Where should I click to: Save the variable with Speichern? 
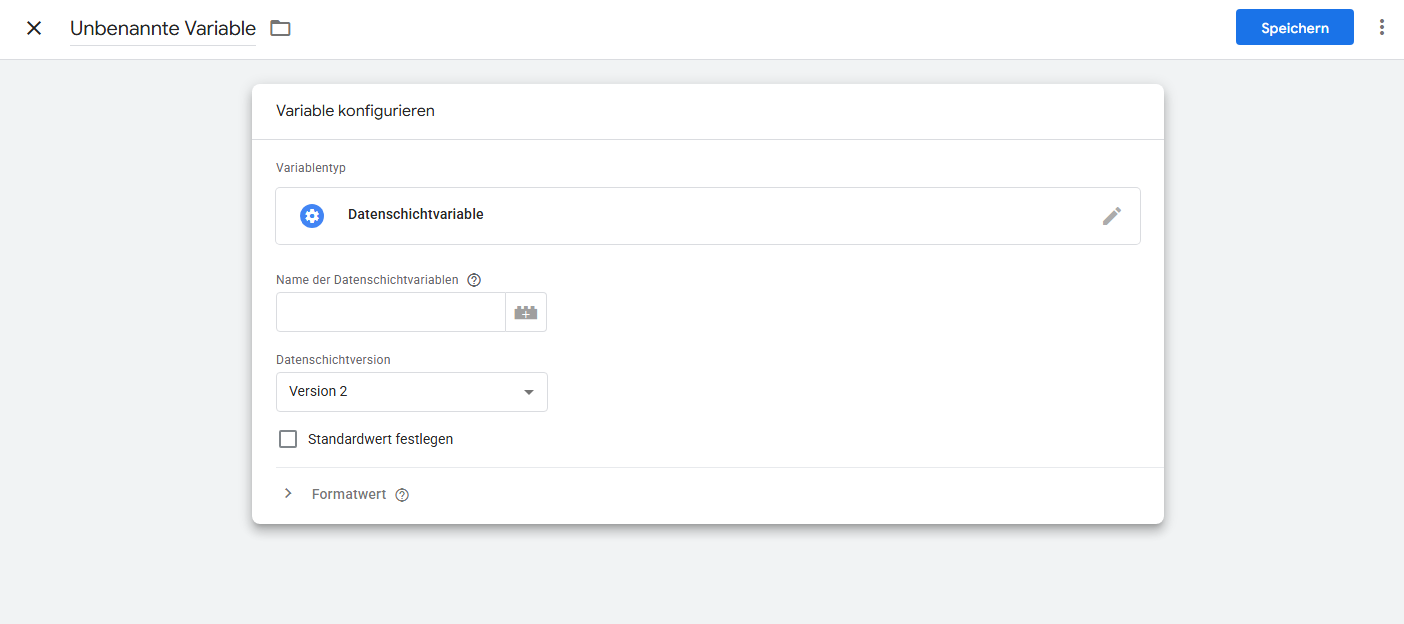[1294, 28]
